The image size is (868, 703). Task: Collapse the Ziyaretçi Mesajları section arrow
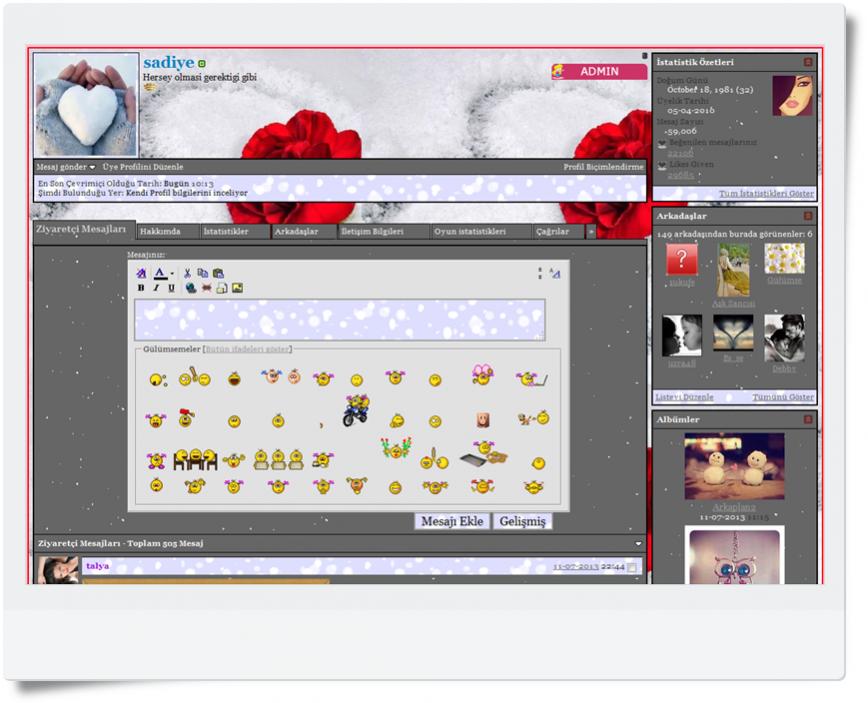[x=639, y=544]
